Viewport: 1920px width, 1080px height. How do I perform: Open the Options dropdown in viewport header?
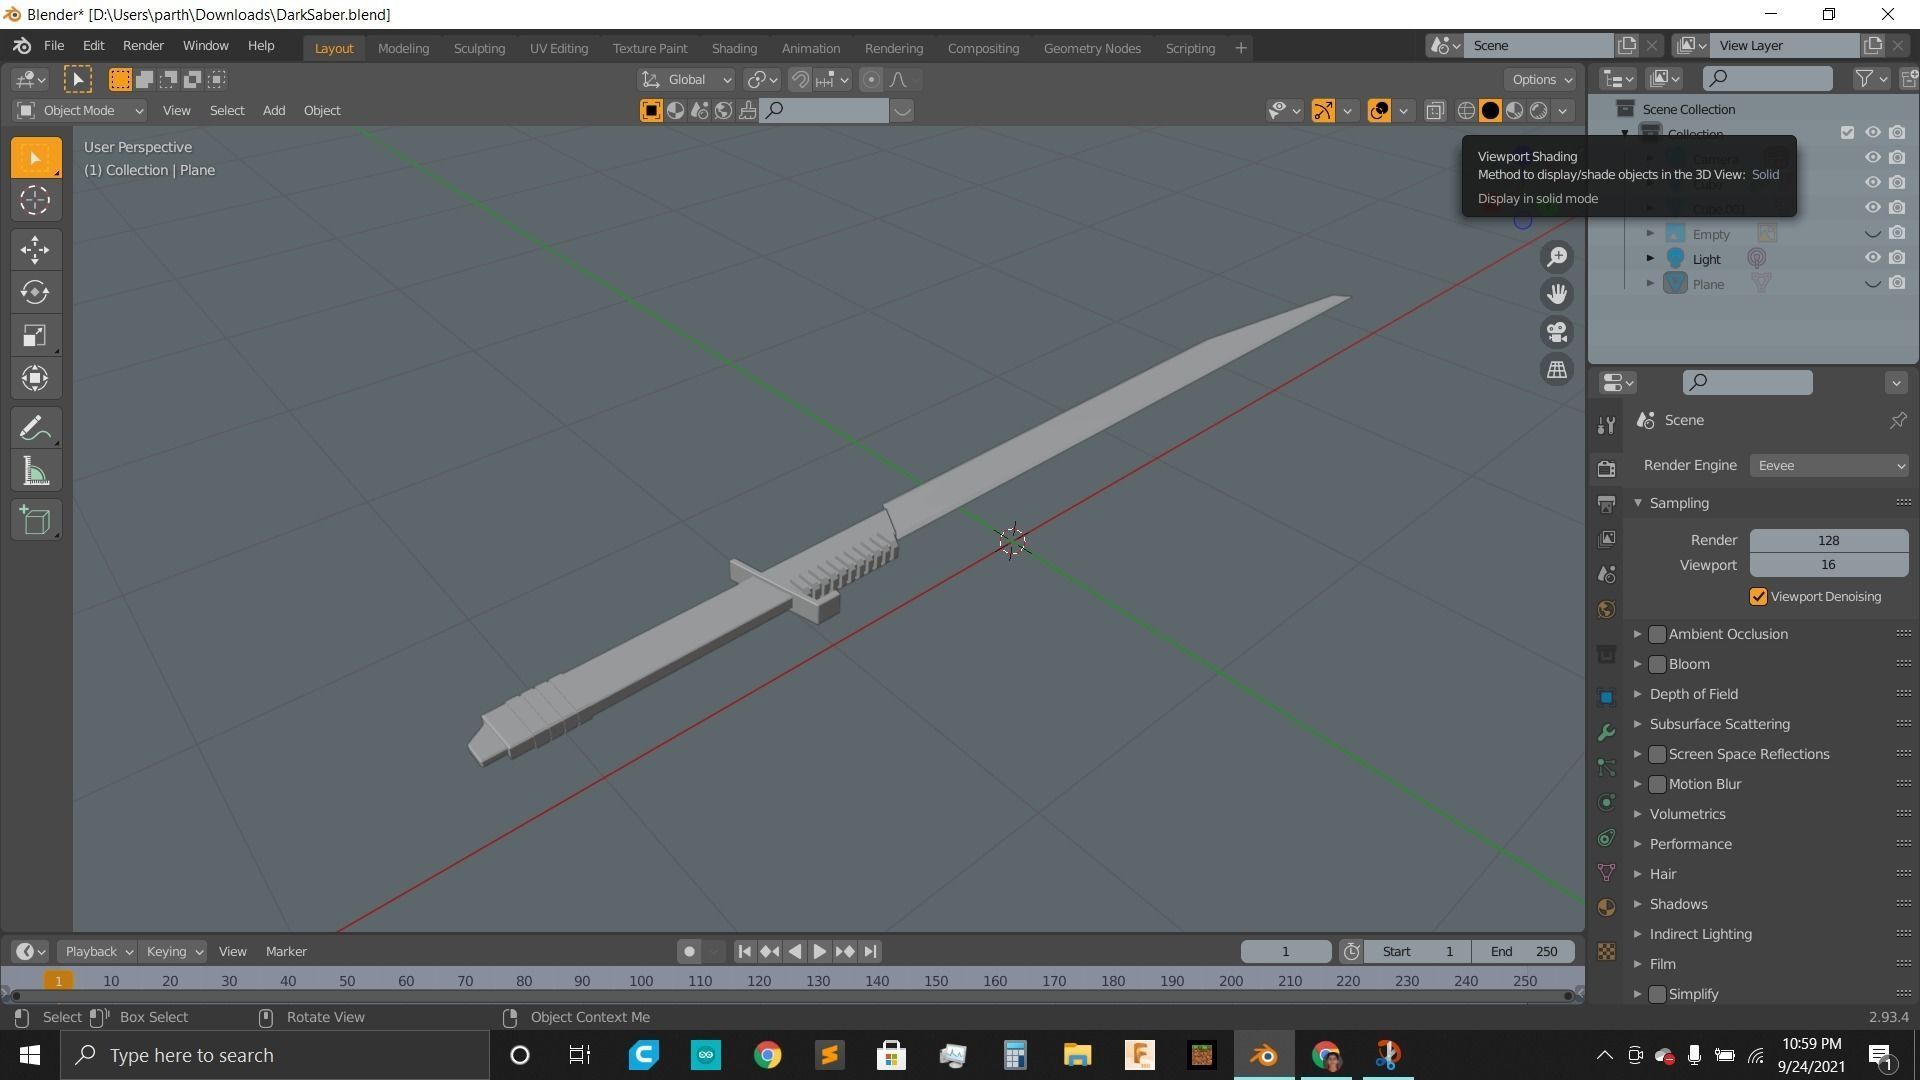click(1541, 80)
